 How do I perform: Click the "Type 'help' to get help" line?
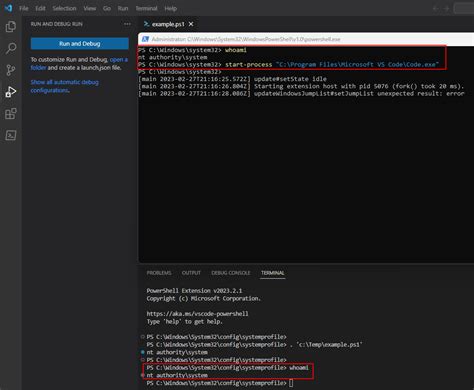click(x=185, y=322)
